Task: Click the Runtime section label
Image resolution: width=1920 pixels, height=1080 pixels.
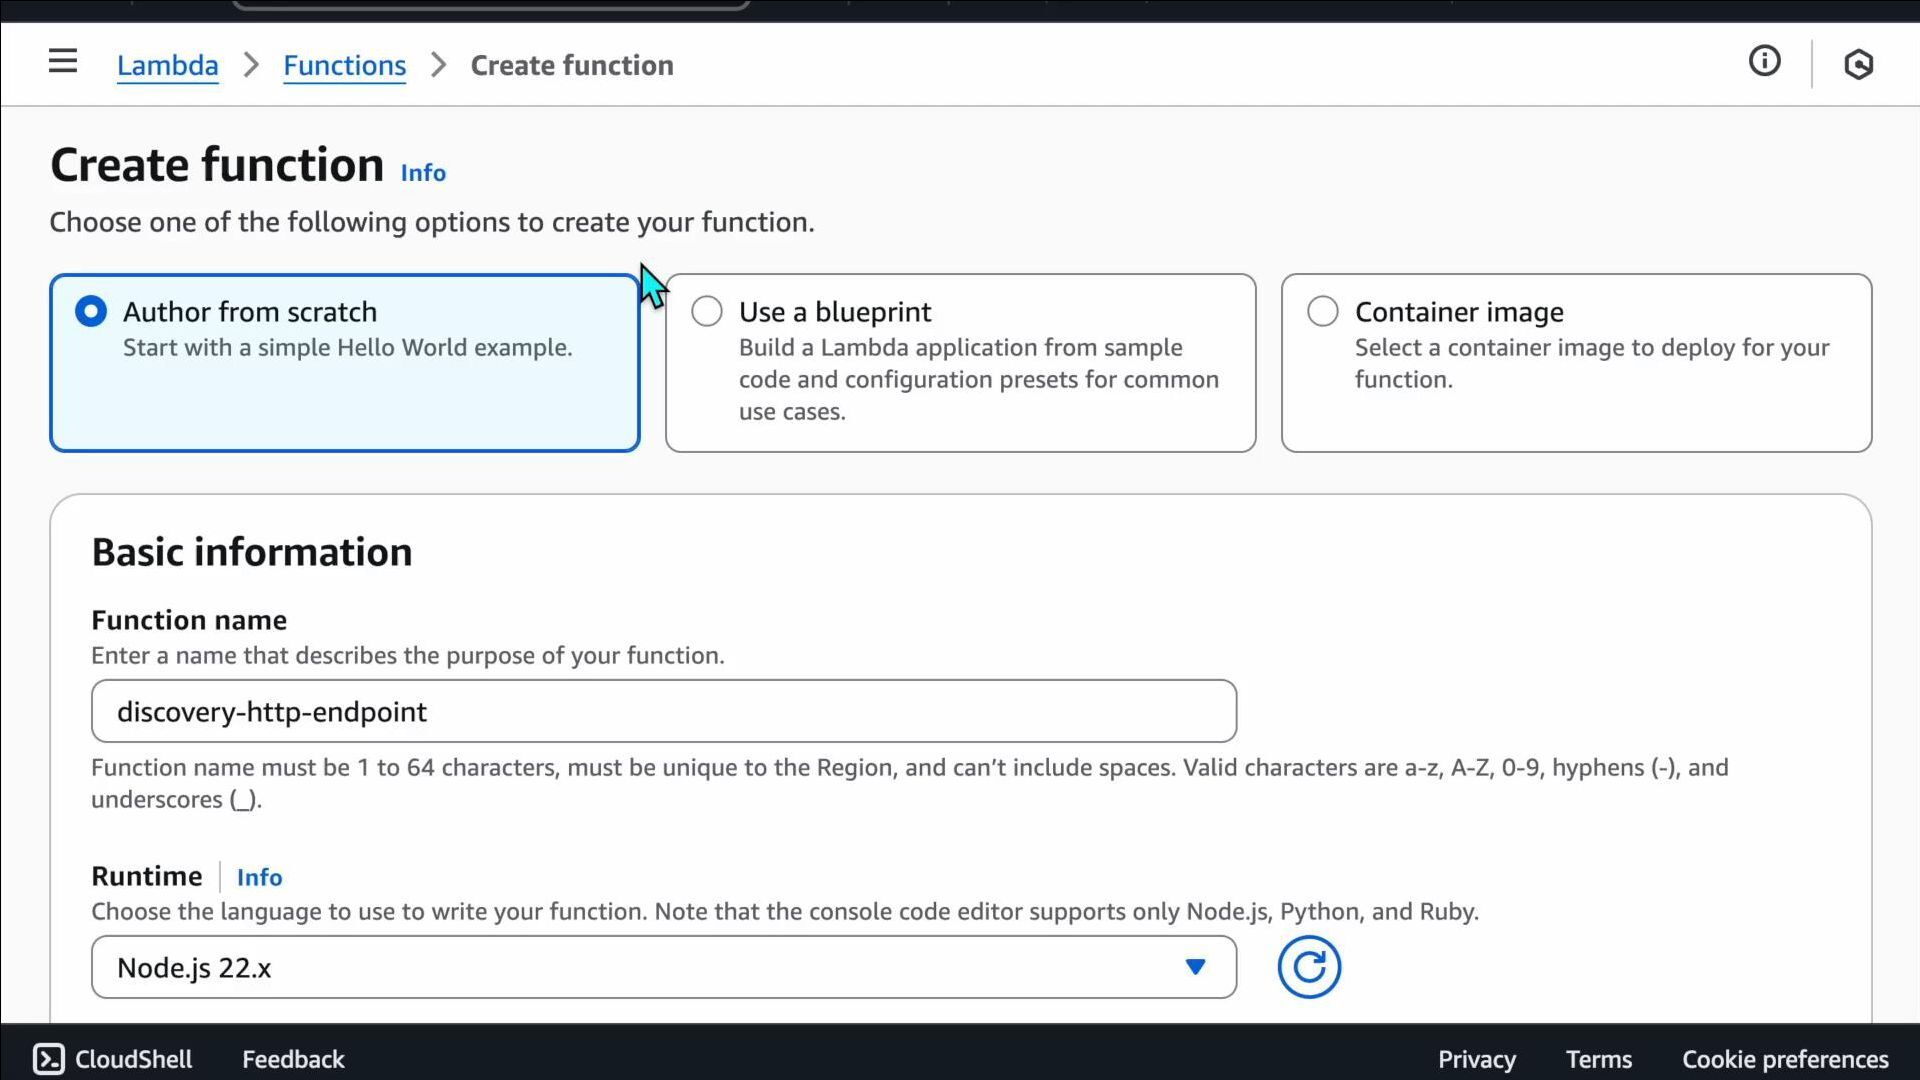Action: point(147,876)
